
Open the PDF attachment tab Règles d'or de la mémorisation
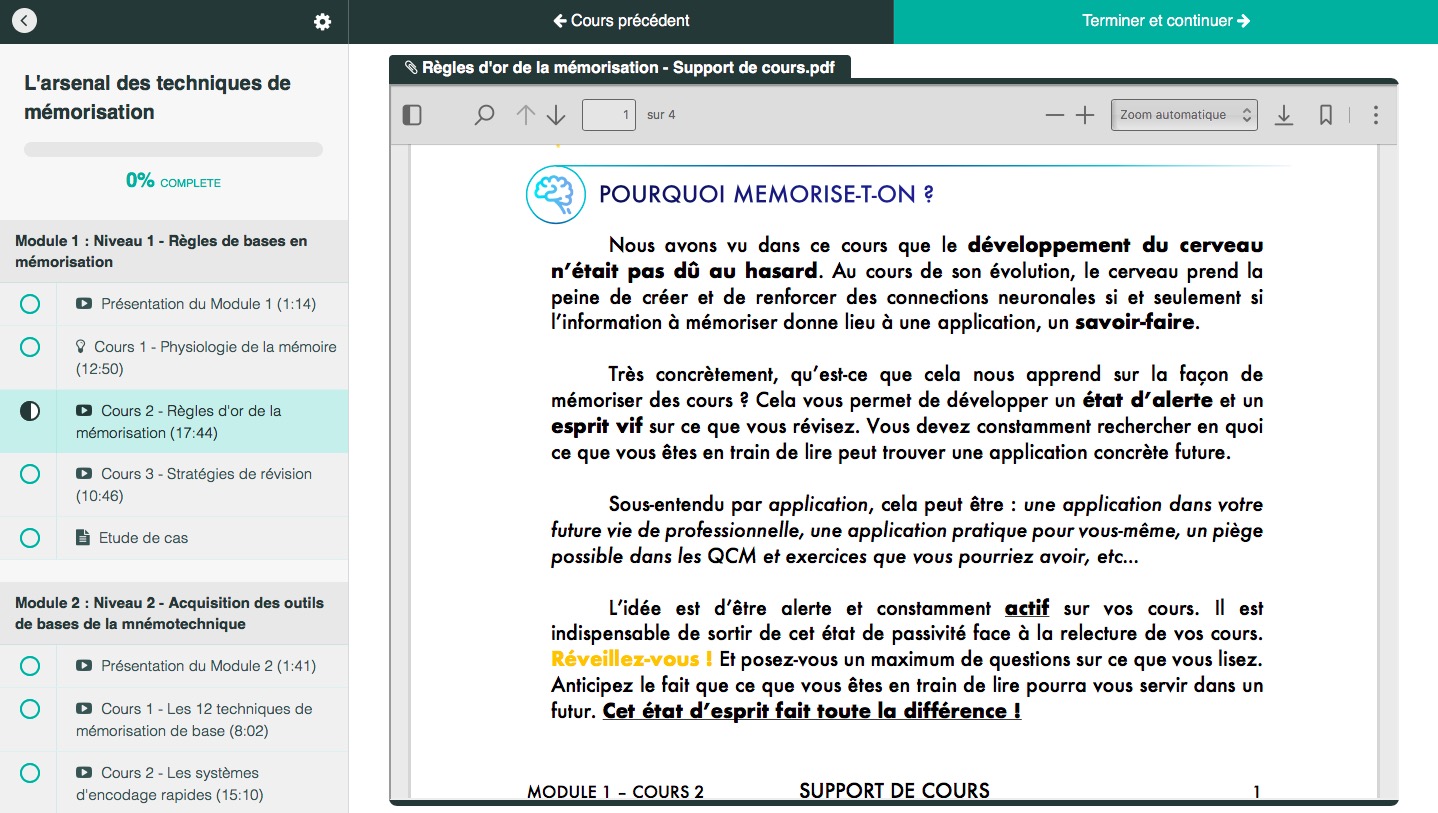pyautogui.click(x=620, y=67)
